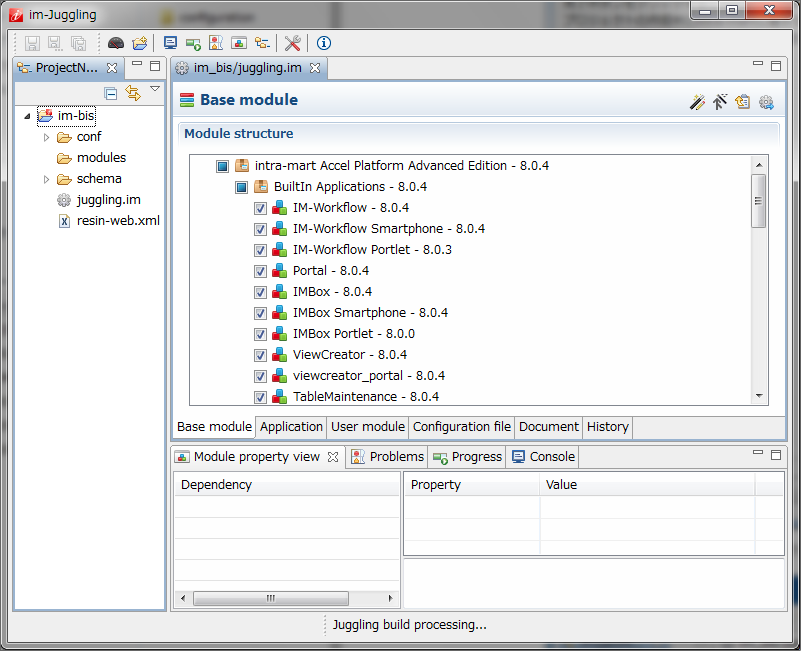The width and height of the screenshot is (801, 651).
Task: Click the Dependency scrollbar right arrow
Action: [x=390, y=598]
